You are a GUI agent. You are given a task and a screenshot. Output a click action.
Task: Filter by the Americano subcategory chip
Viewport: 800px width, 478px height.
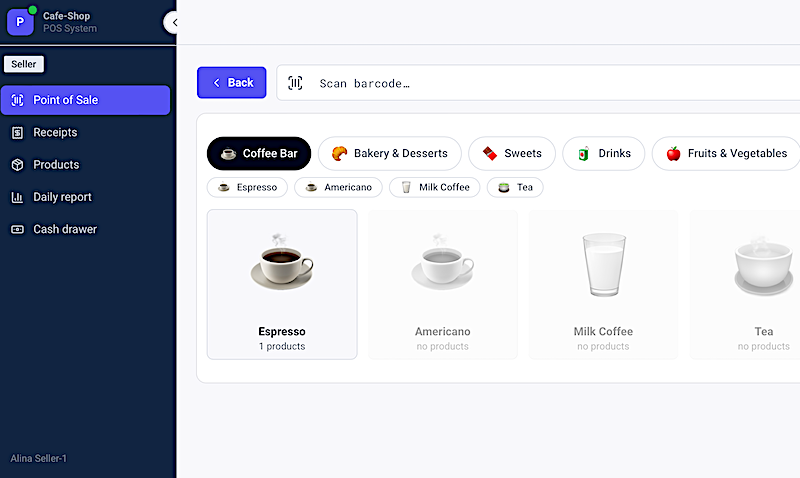[x=338, y=187]
